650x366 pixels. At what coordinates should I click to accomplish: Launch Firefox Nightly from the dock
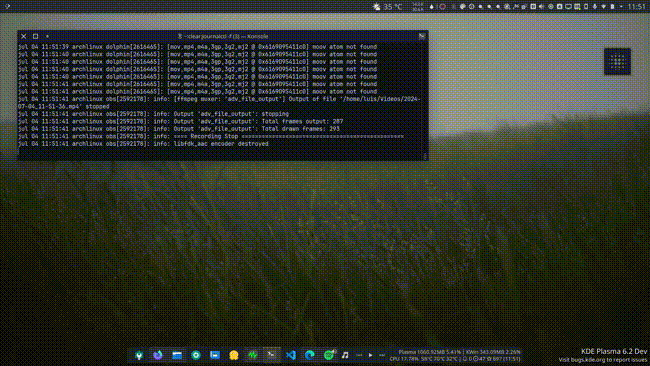point(158,355)
